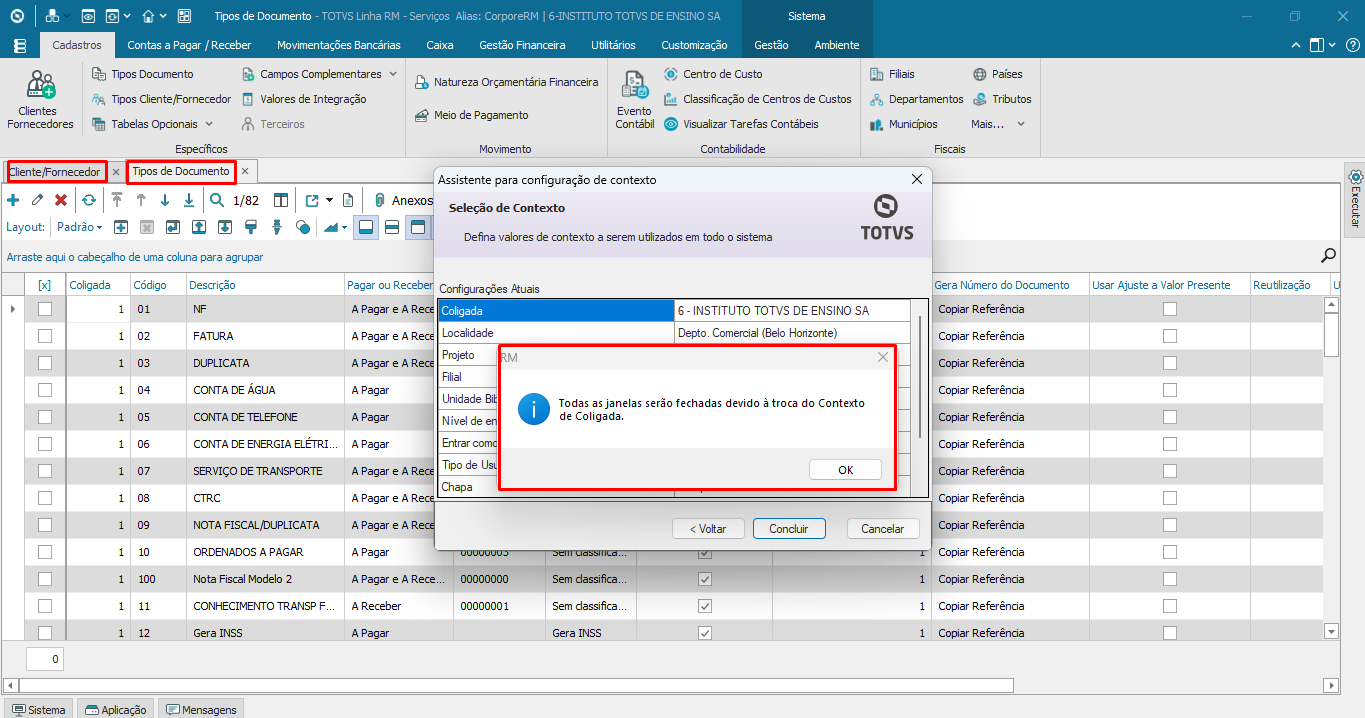Open Valores de Integração in the ribbon
The height and width of the screenshot is (718, 1365).
coord(304,99)
